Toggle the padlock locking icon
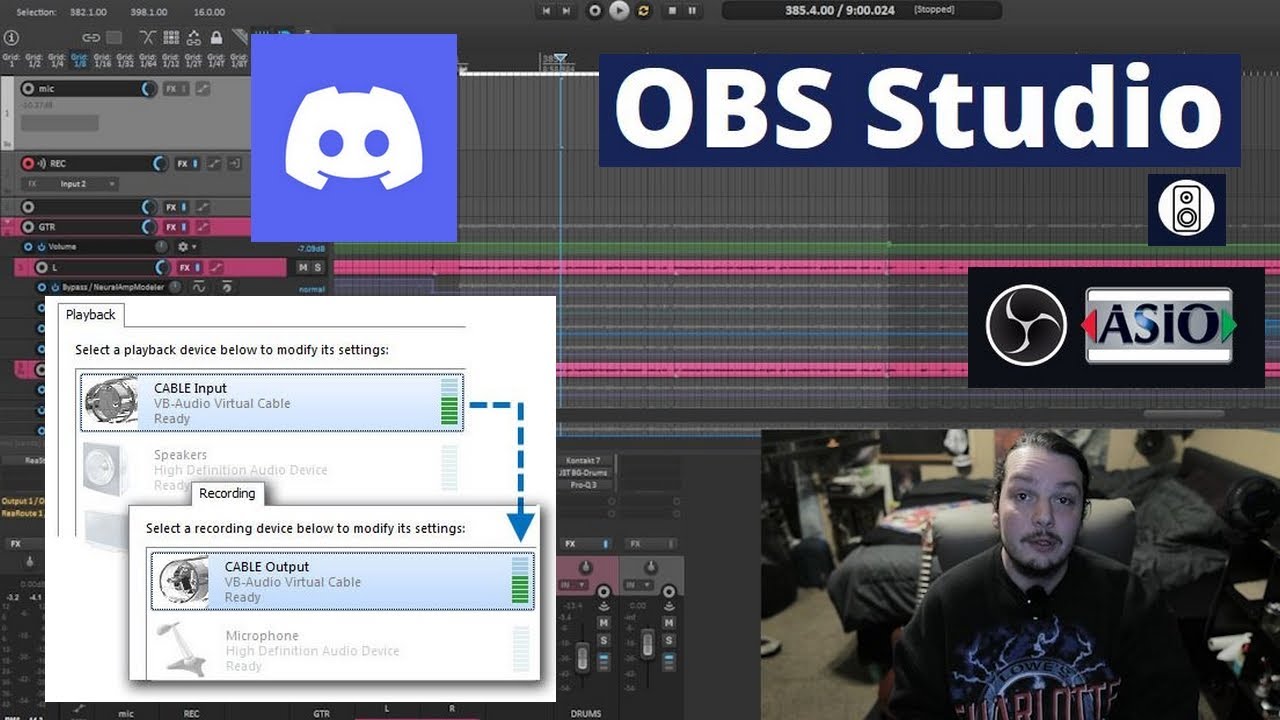The image size is (1280, 720). [x=217, y=38]
